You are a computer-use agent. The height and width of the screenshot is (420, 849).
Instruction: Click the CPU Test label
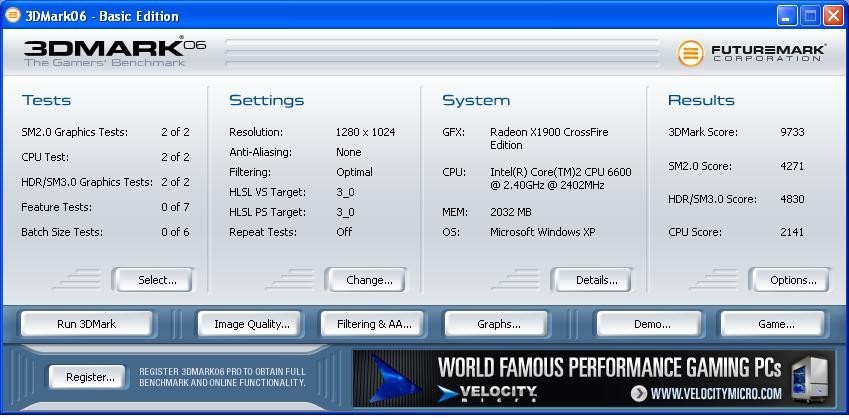tap(45, 157)
